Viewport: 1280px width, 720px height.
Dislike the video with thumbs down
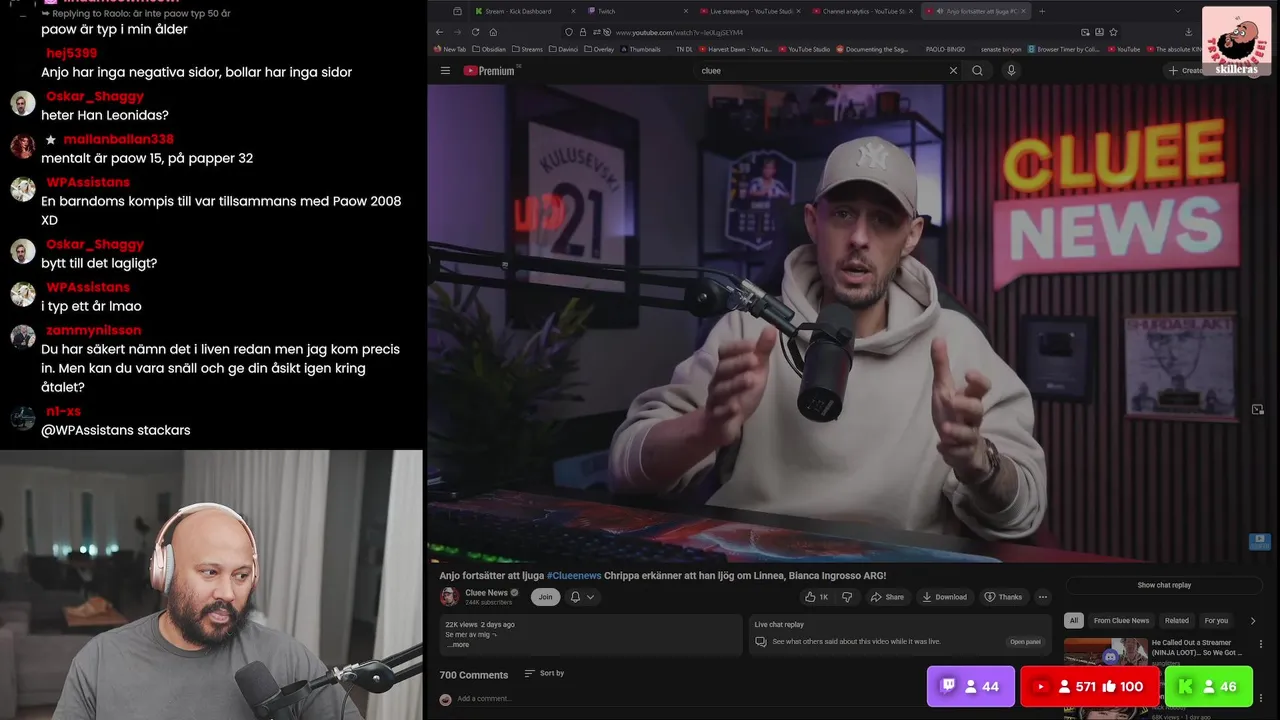tap(847, 597)
